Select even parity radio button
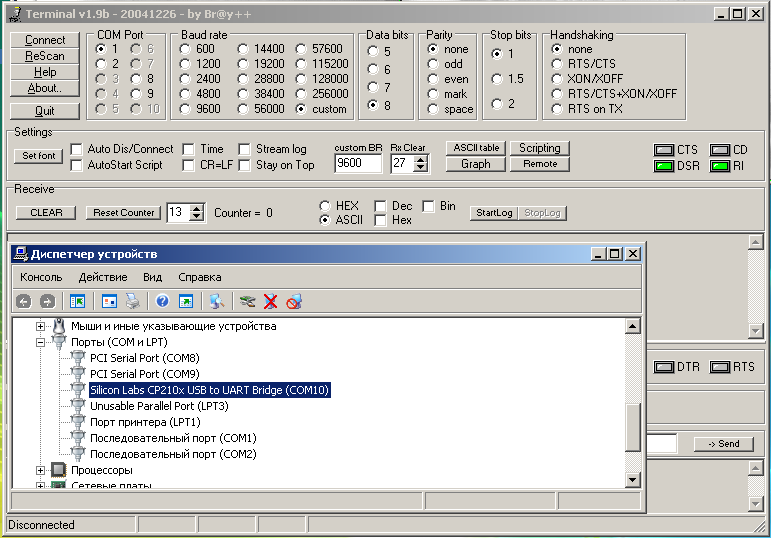The width and height of the screenshot is (771, 538). coord(433,79)
